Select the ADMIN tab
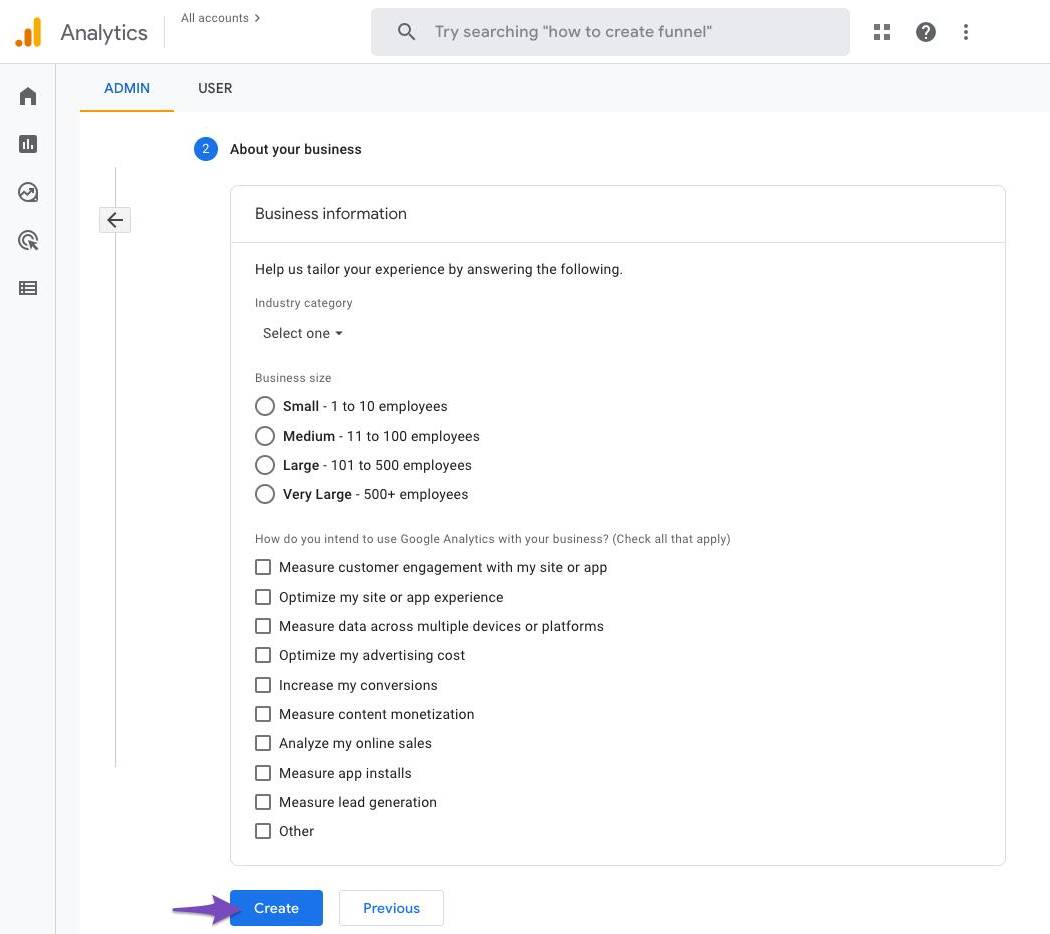Image resolution: width=1050 pixels, height=934 pixels. click(x=127, y=88)
